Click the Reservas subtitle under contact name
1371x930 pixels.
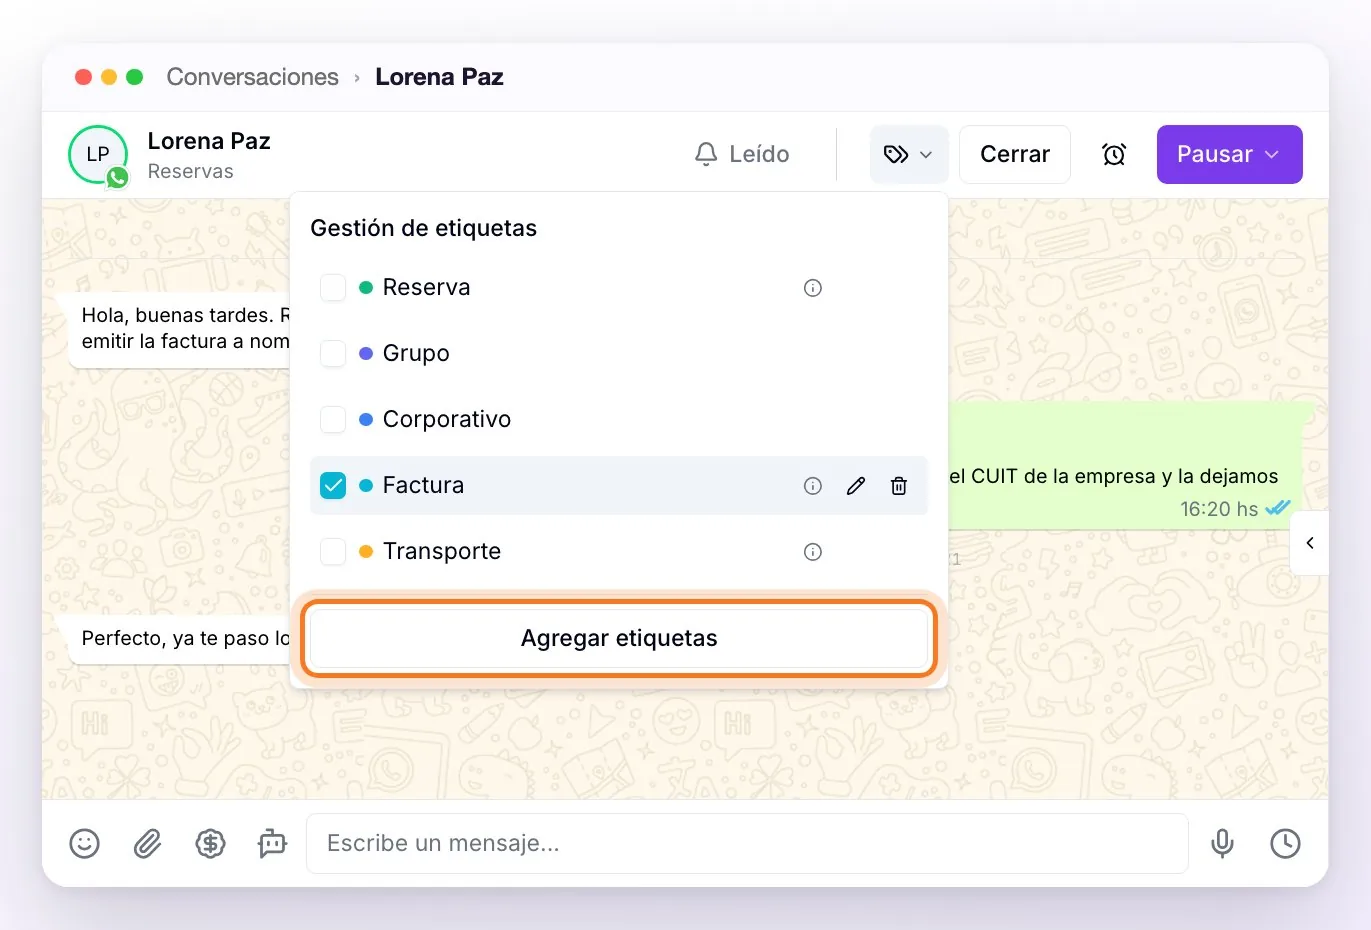(x=190, y=171)
